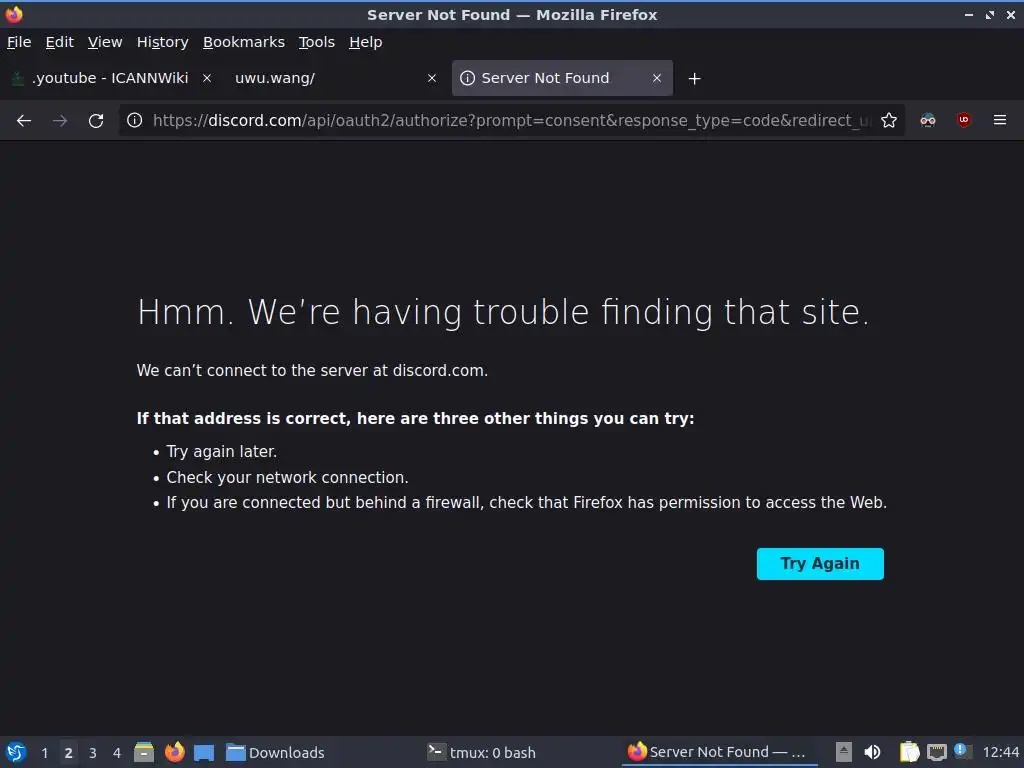The image size is (1024, 768).
Task: Open the Bookmarks menu
Action: (244, 42)
